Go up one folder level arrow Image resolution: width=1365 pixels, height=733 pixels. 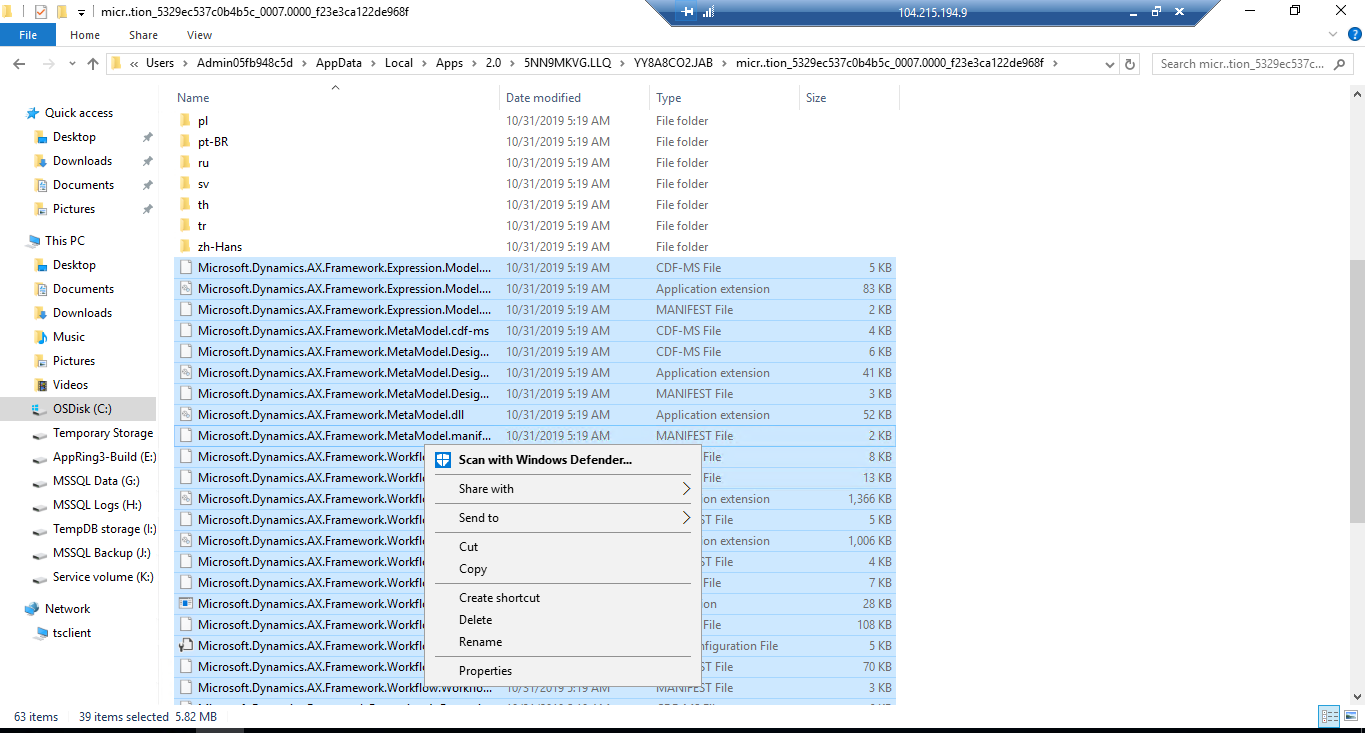[x=93, y=63]
